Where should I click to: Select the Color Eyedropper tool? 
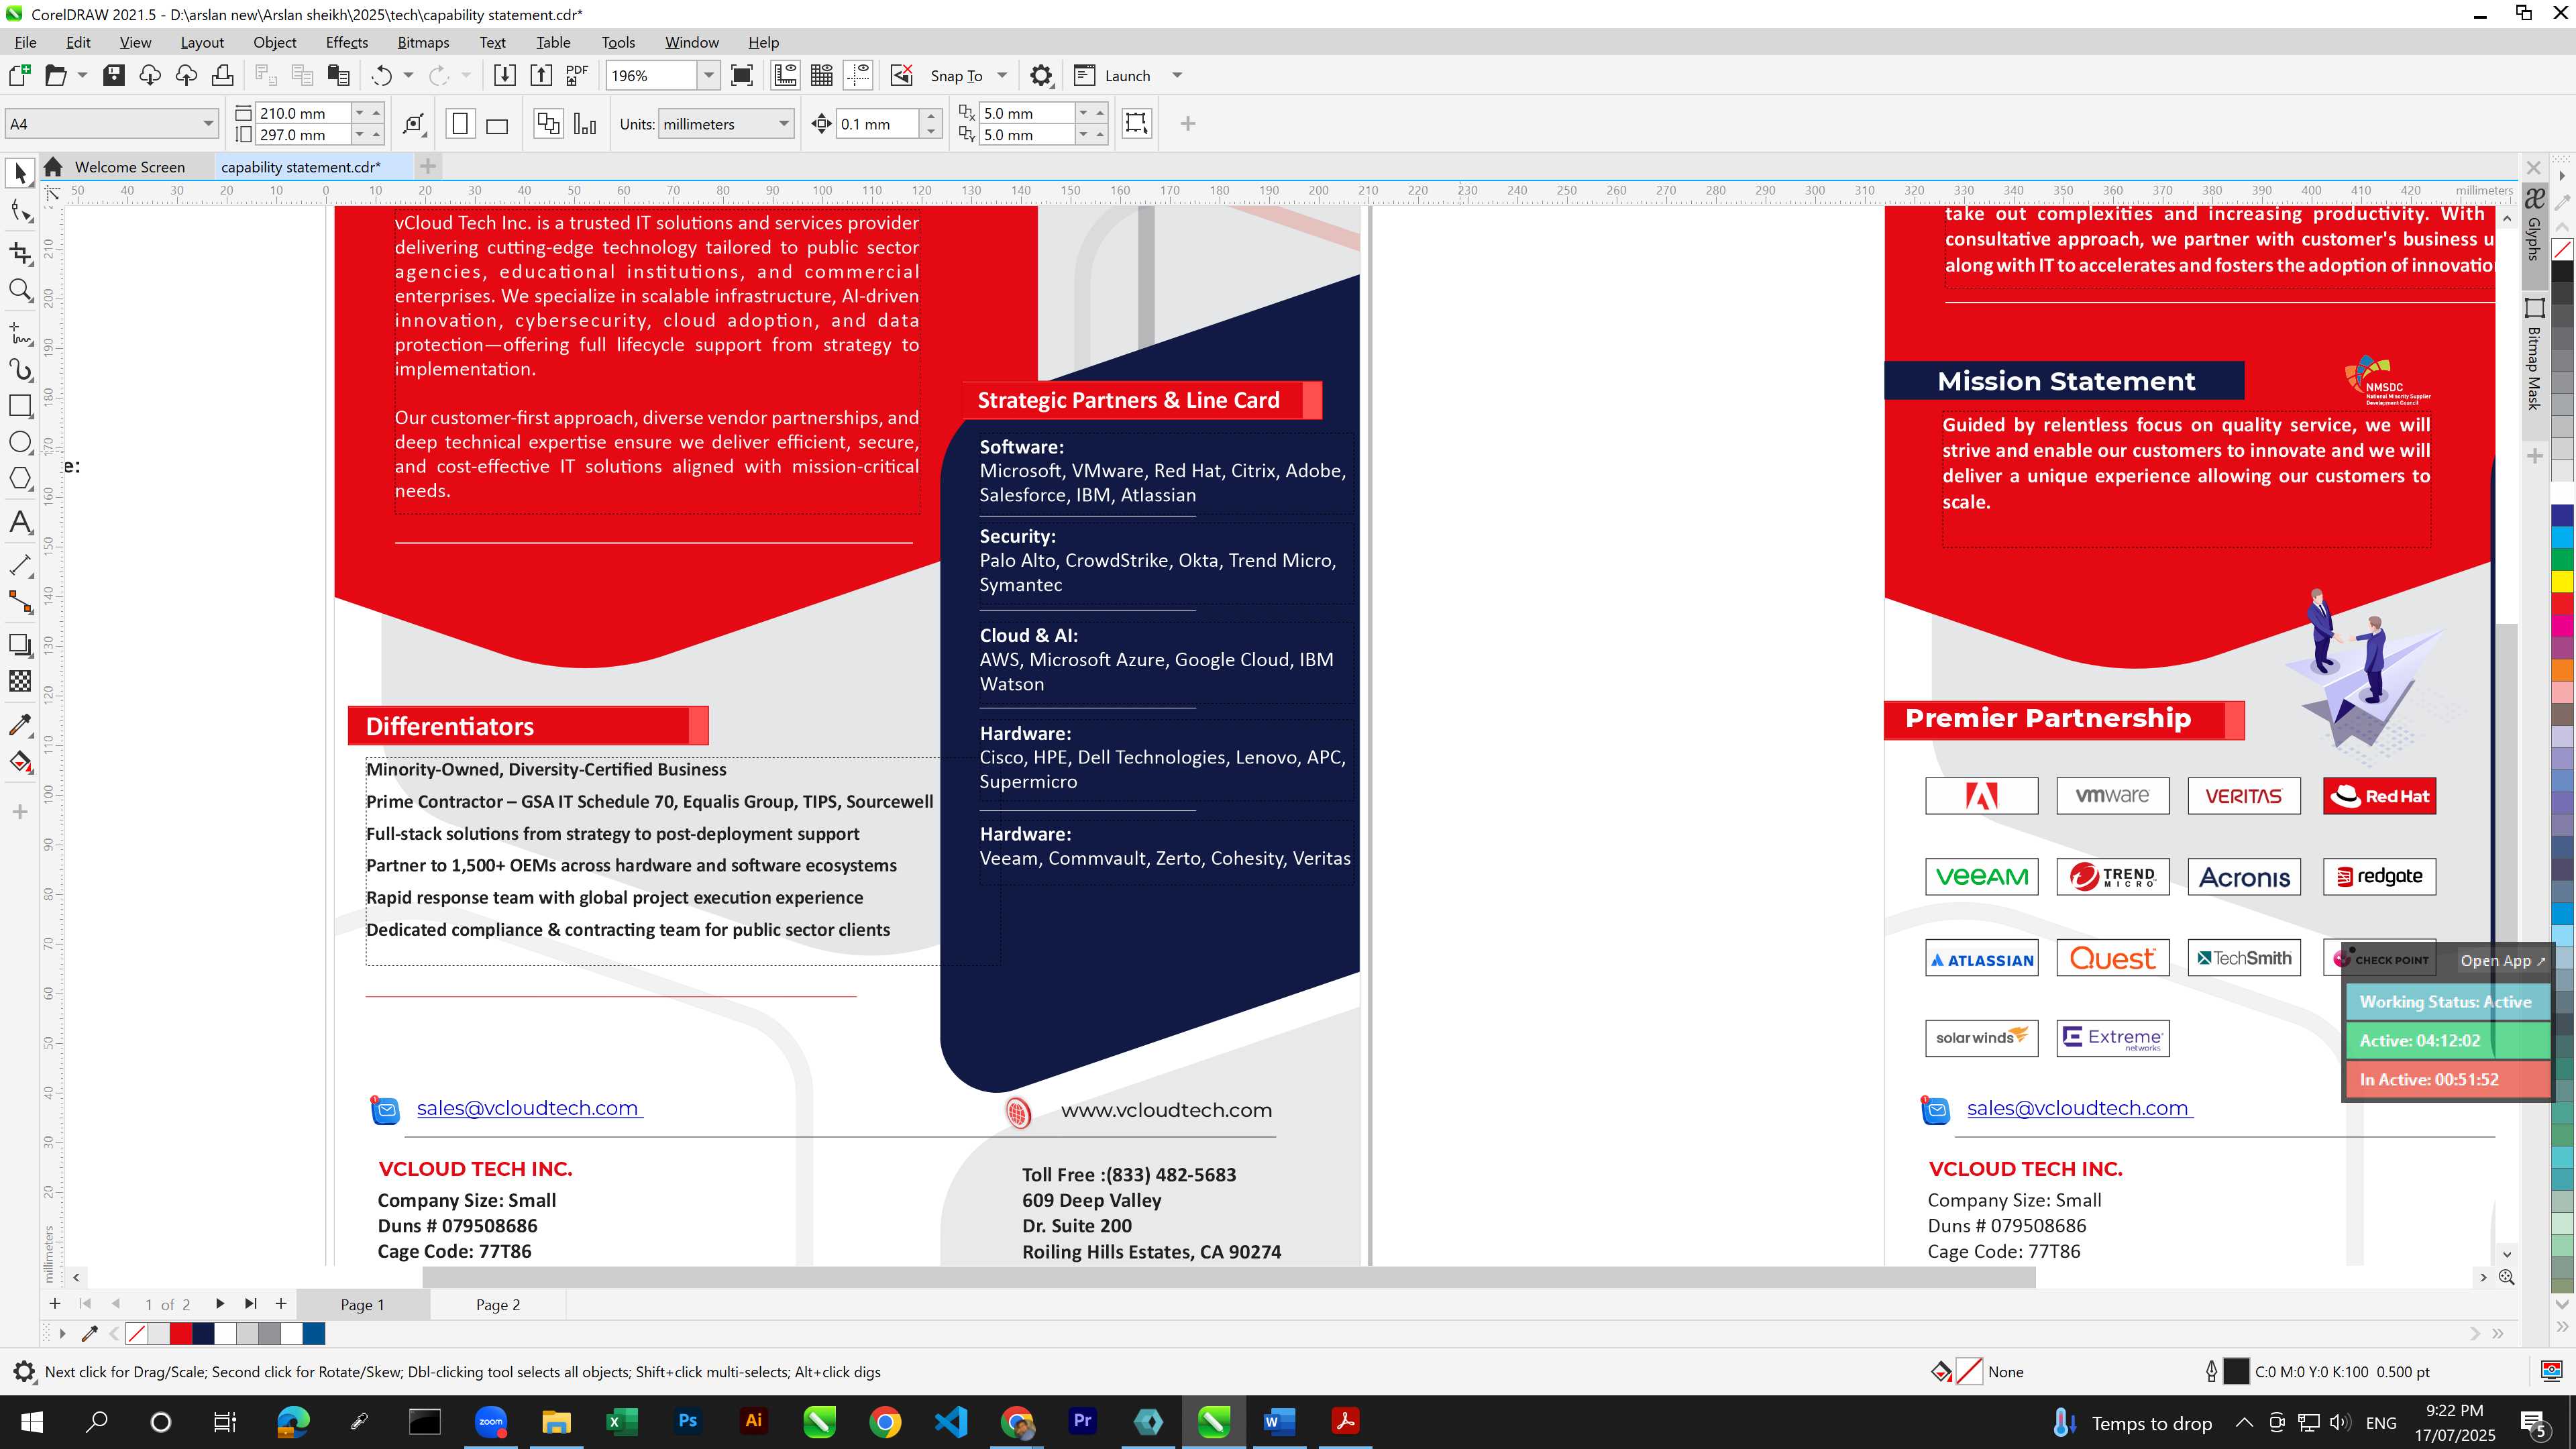[20, 724]
